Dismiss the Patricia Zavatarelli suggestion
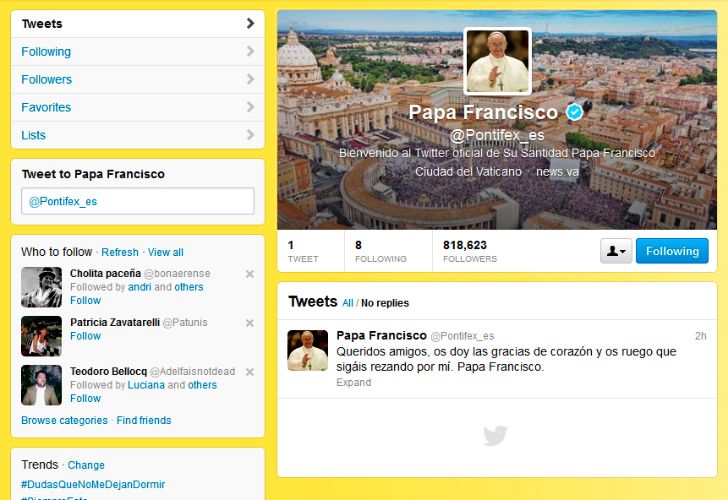 [x=250, y=323]
